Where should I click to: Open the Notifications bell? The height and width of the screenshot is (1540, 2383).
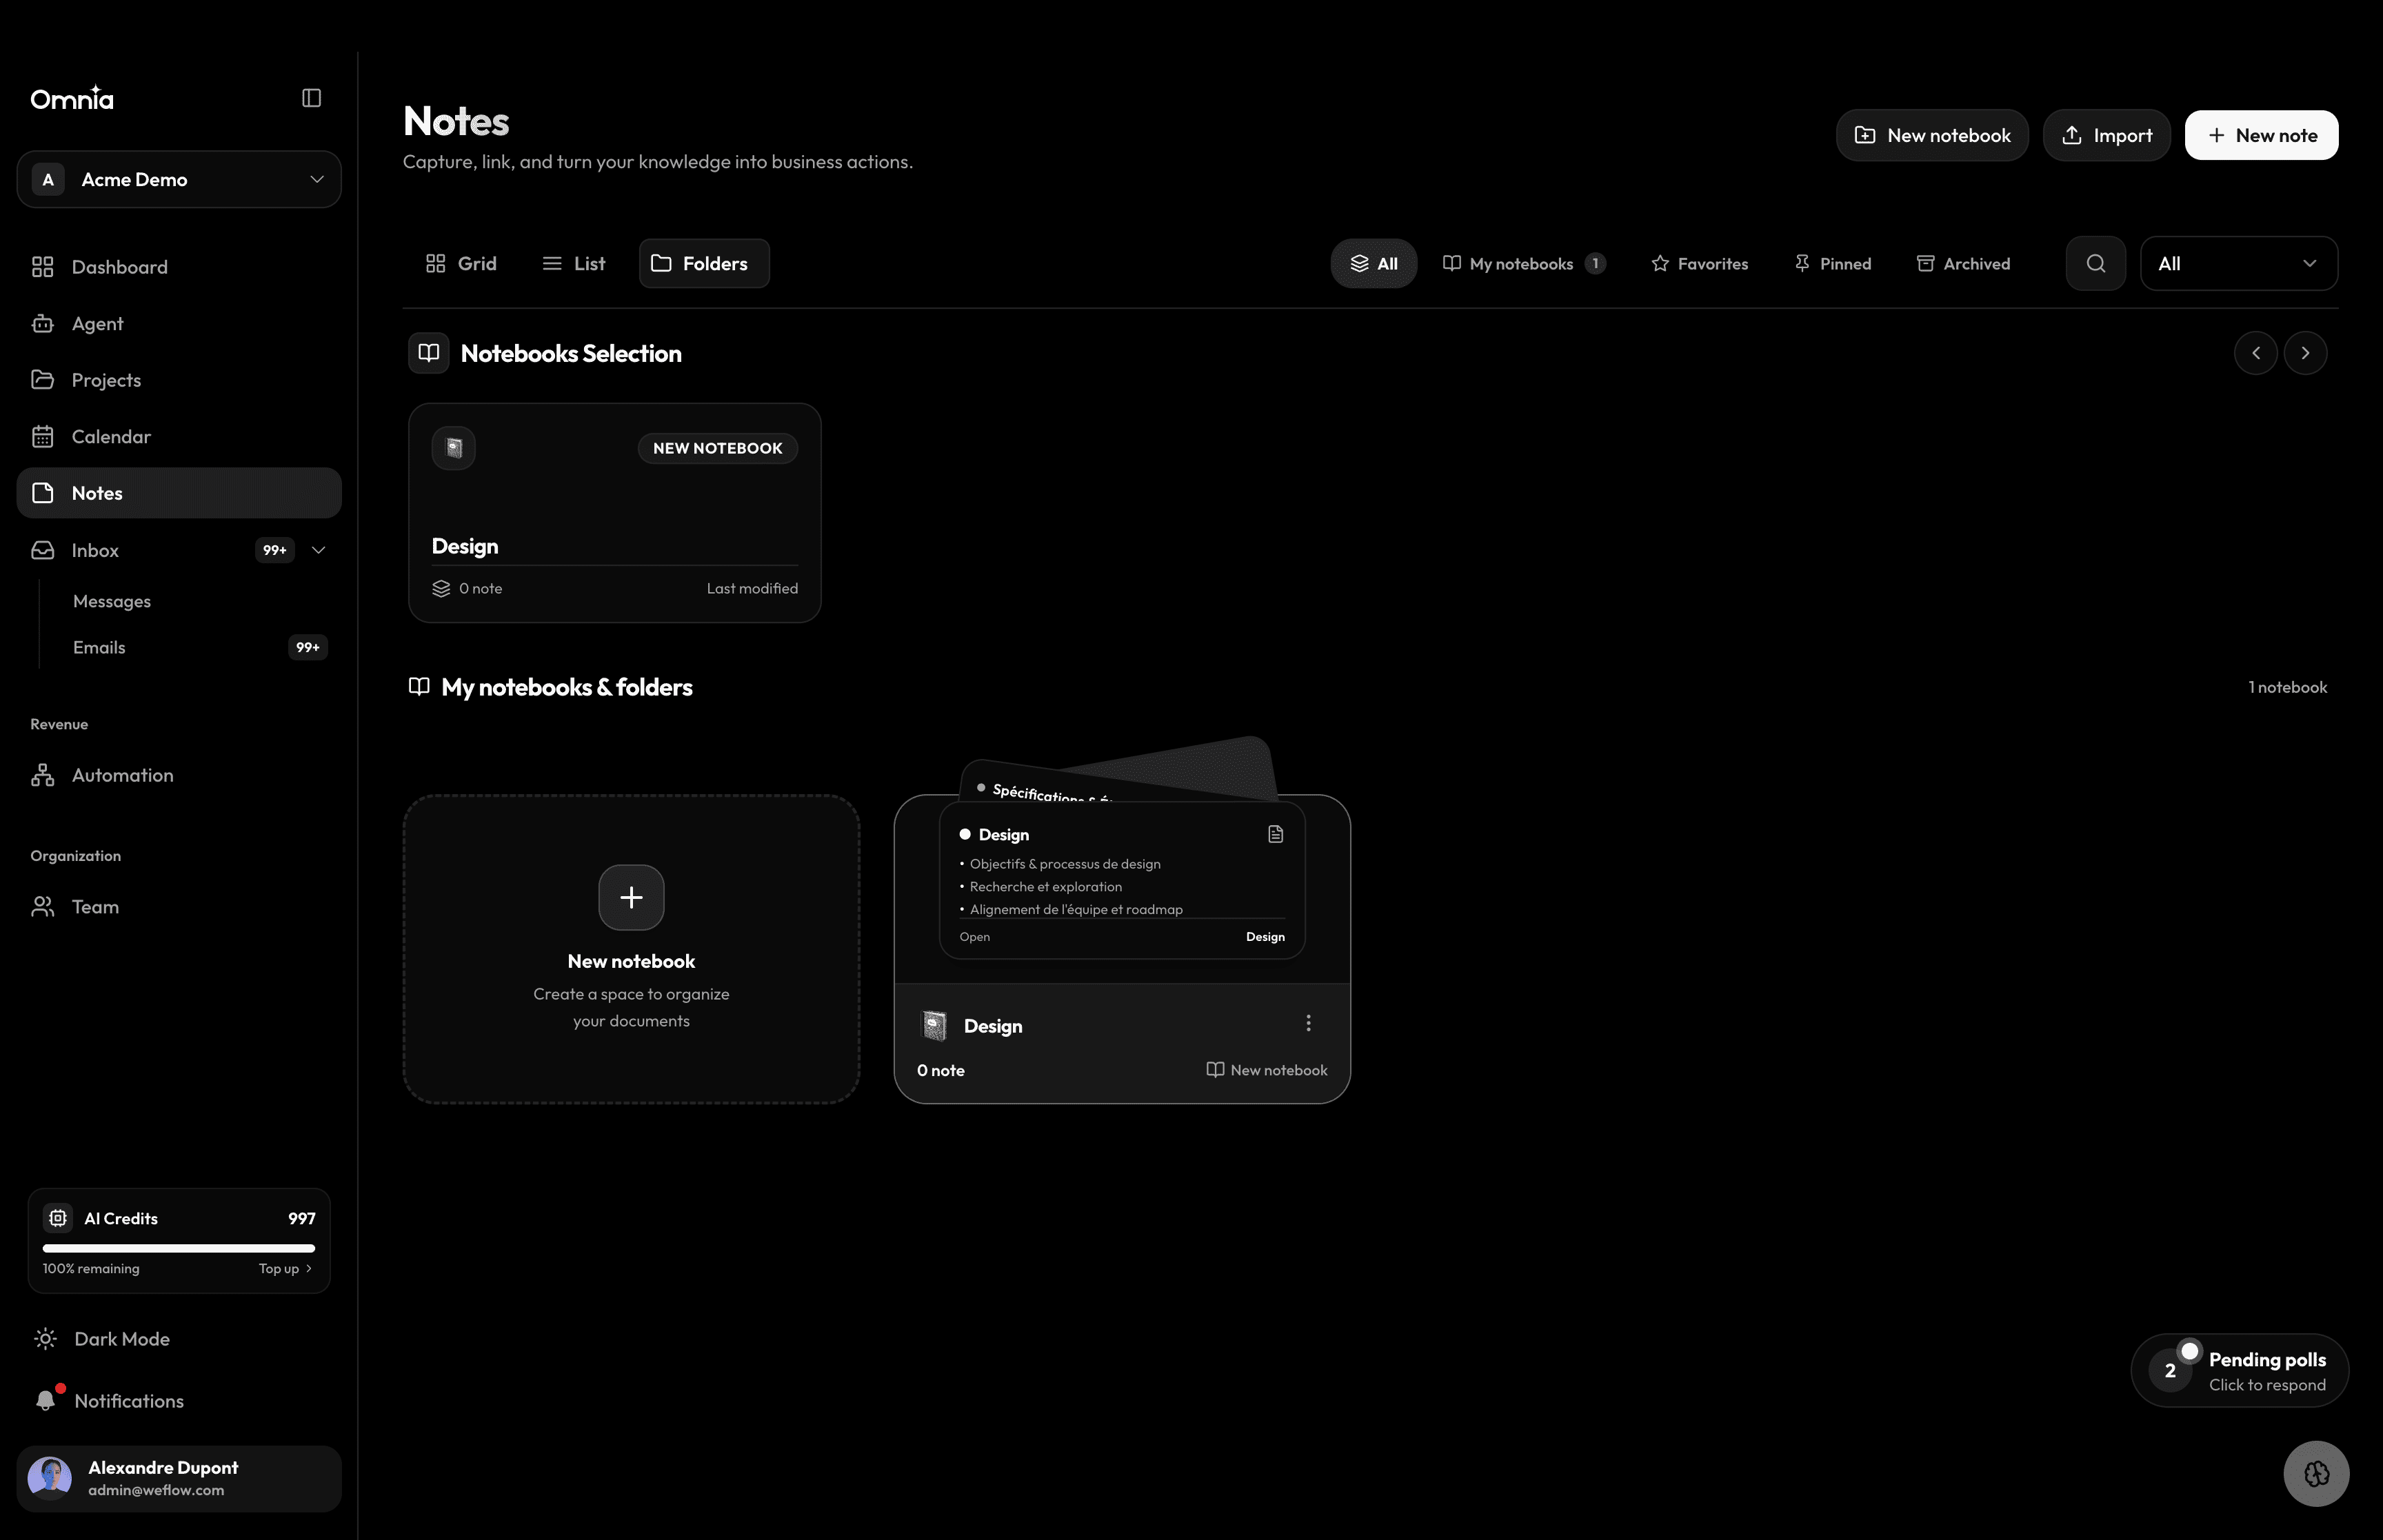pos(46,1400)
